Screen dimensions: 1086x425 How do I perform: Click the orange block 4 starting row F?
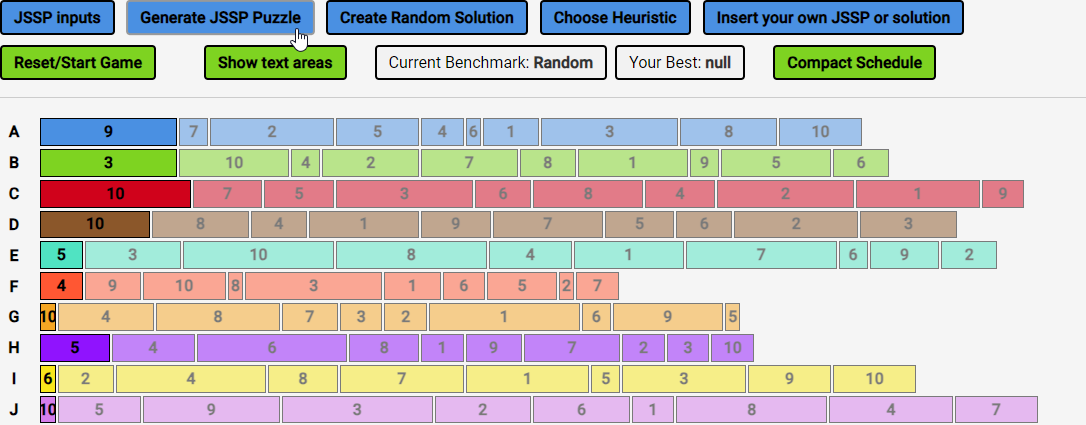pos(62,287)
